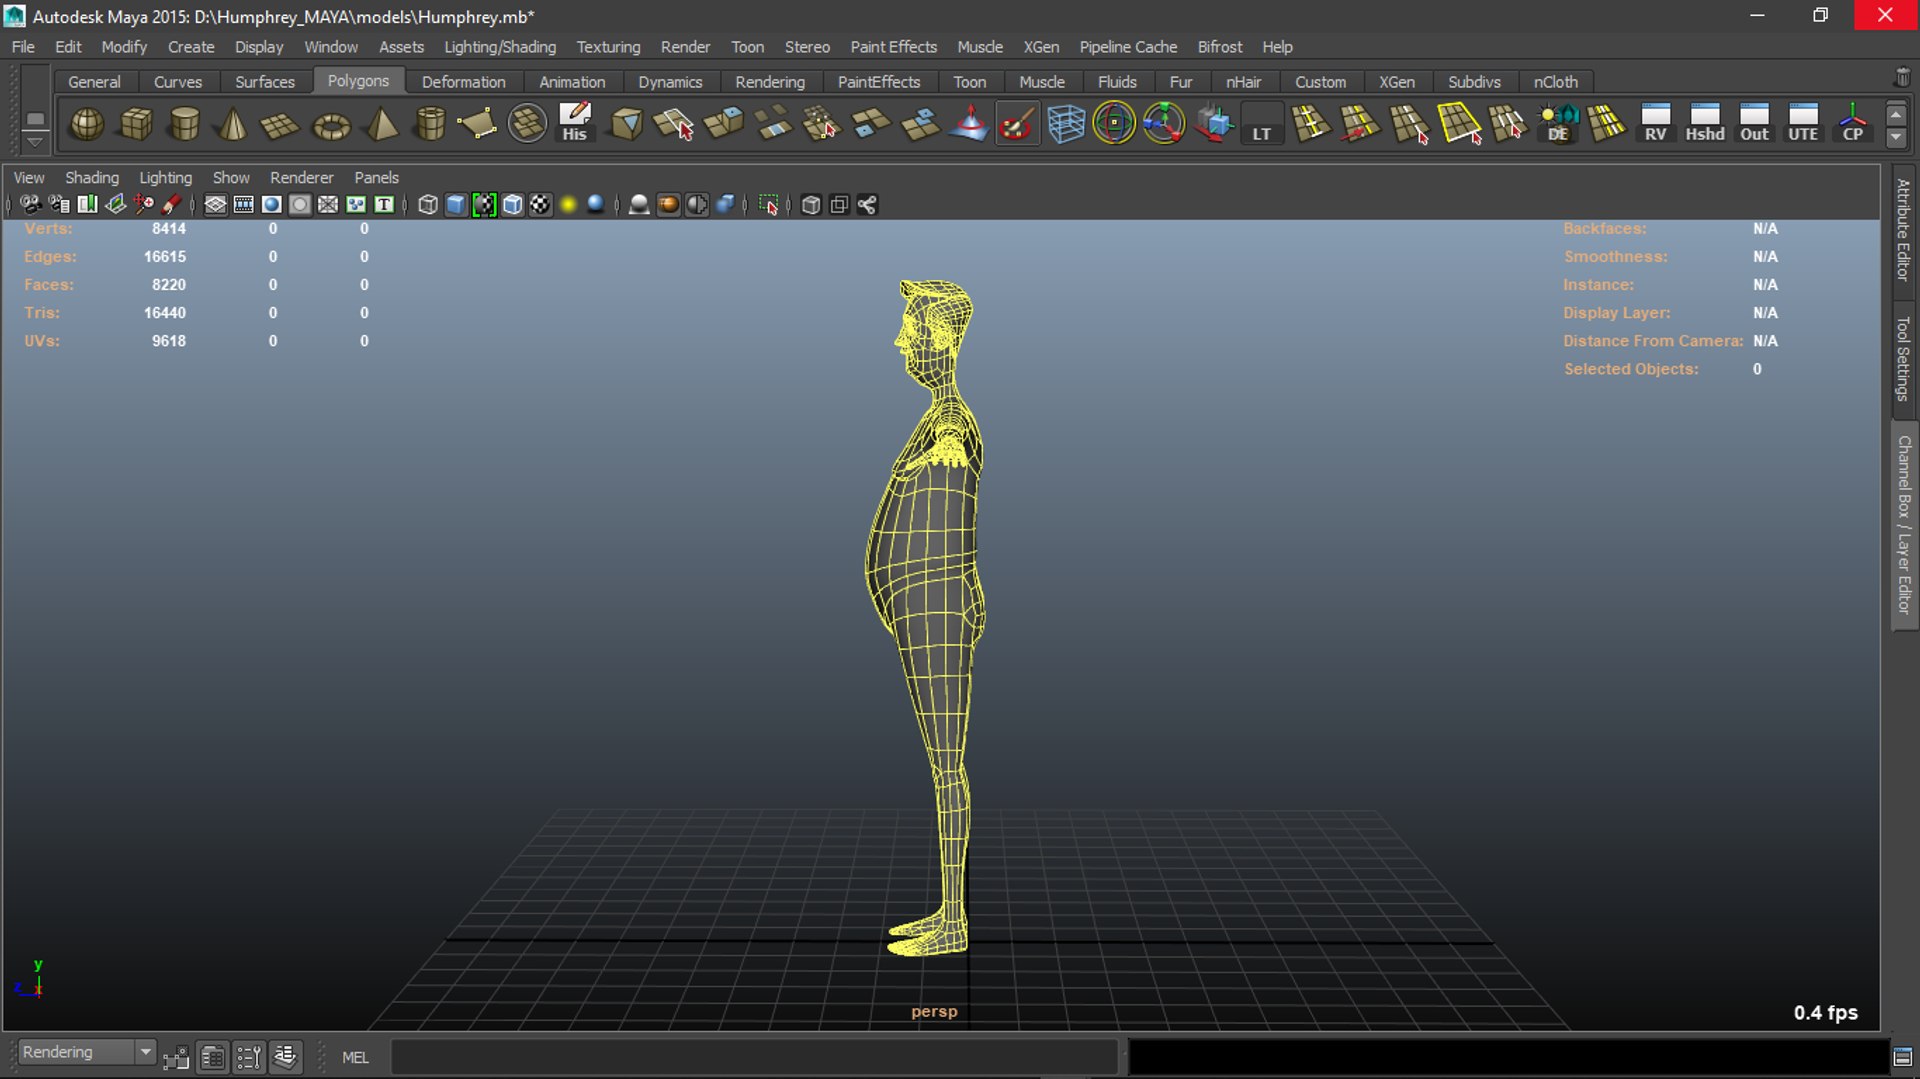Create a polygon pipe primitive
Screen dimensions: 1920x1079
pyautogui.click(x=430, y=124)
